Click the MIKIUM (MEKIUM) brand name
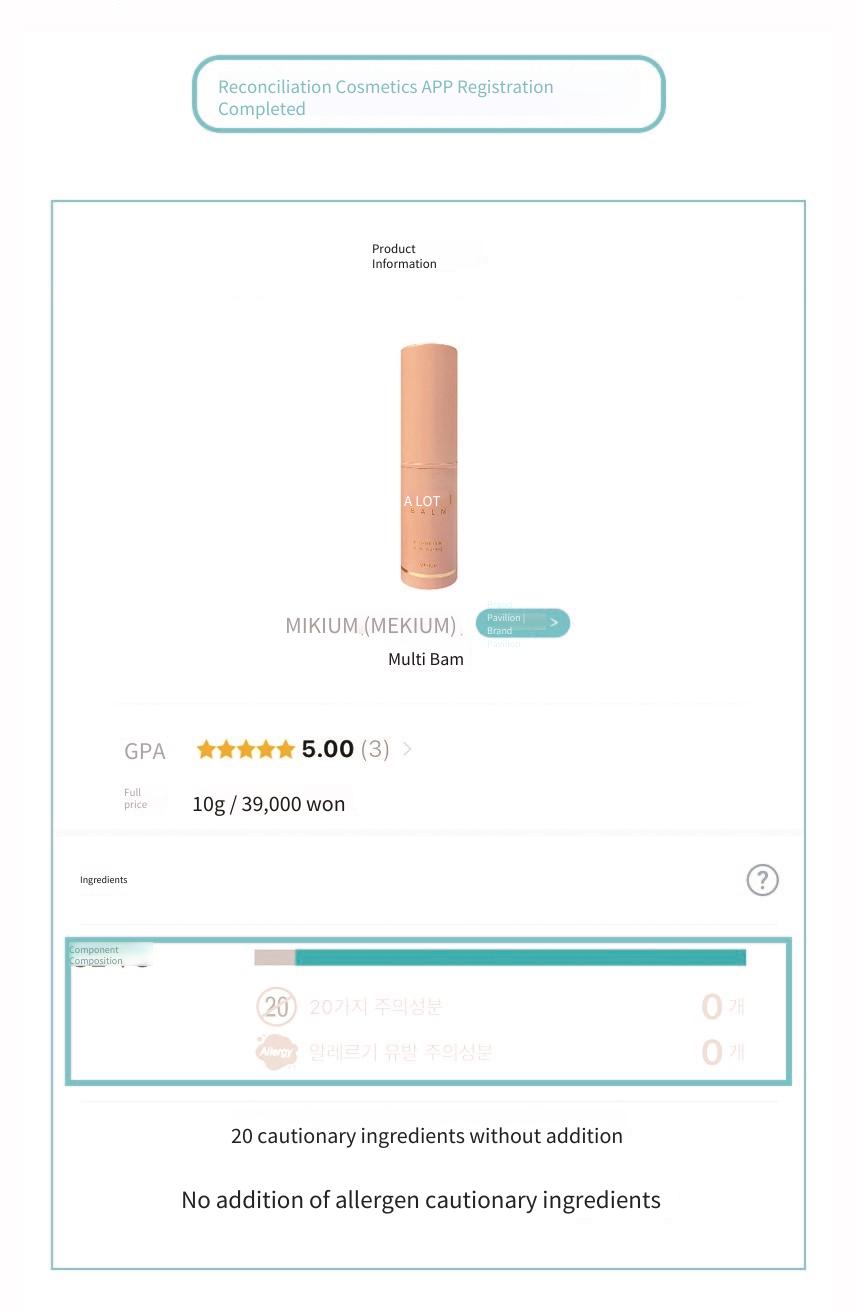This screenshot has width=855, height=1314. [x=371, y=626]
